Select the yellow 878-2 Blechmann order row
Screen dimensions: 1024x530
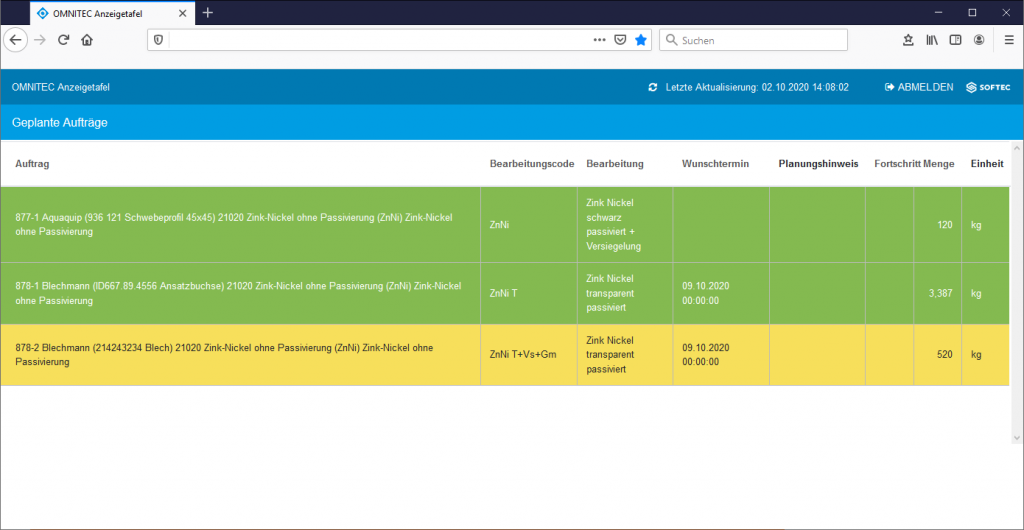point(240,354)
